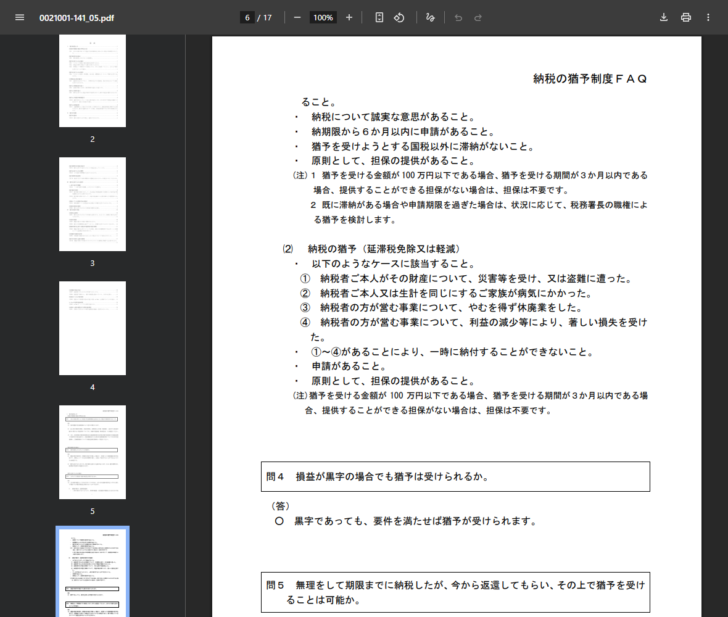Click the （答） label under 問４
Image resolution: width=728 pixels, height=617 pixels.
pos(280,506)
